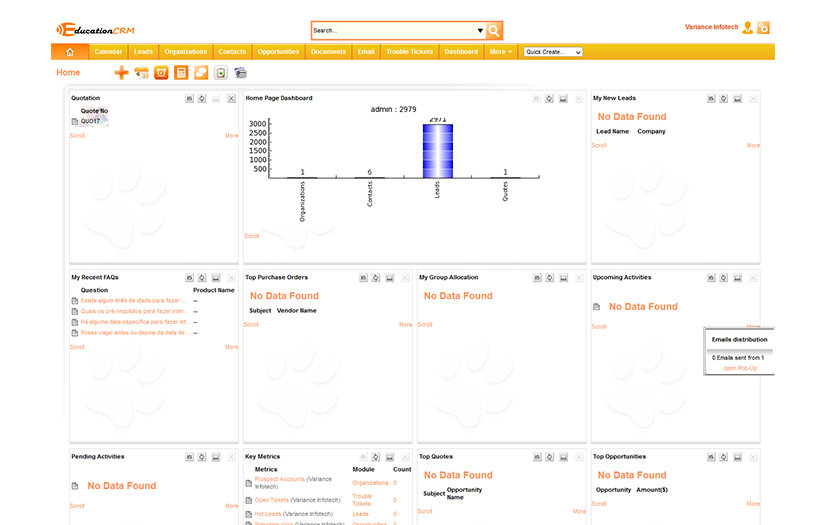
Task: Edit the Top Purchase Orders widget settings
Action: tap(363, 278)
